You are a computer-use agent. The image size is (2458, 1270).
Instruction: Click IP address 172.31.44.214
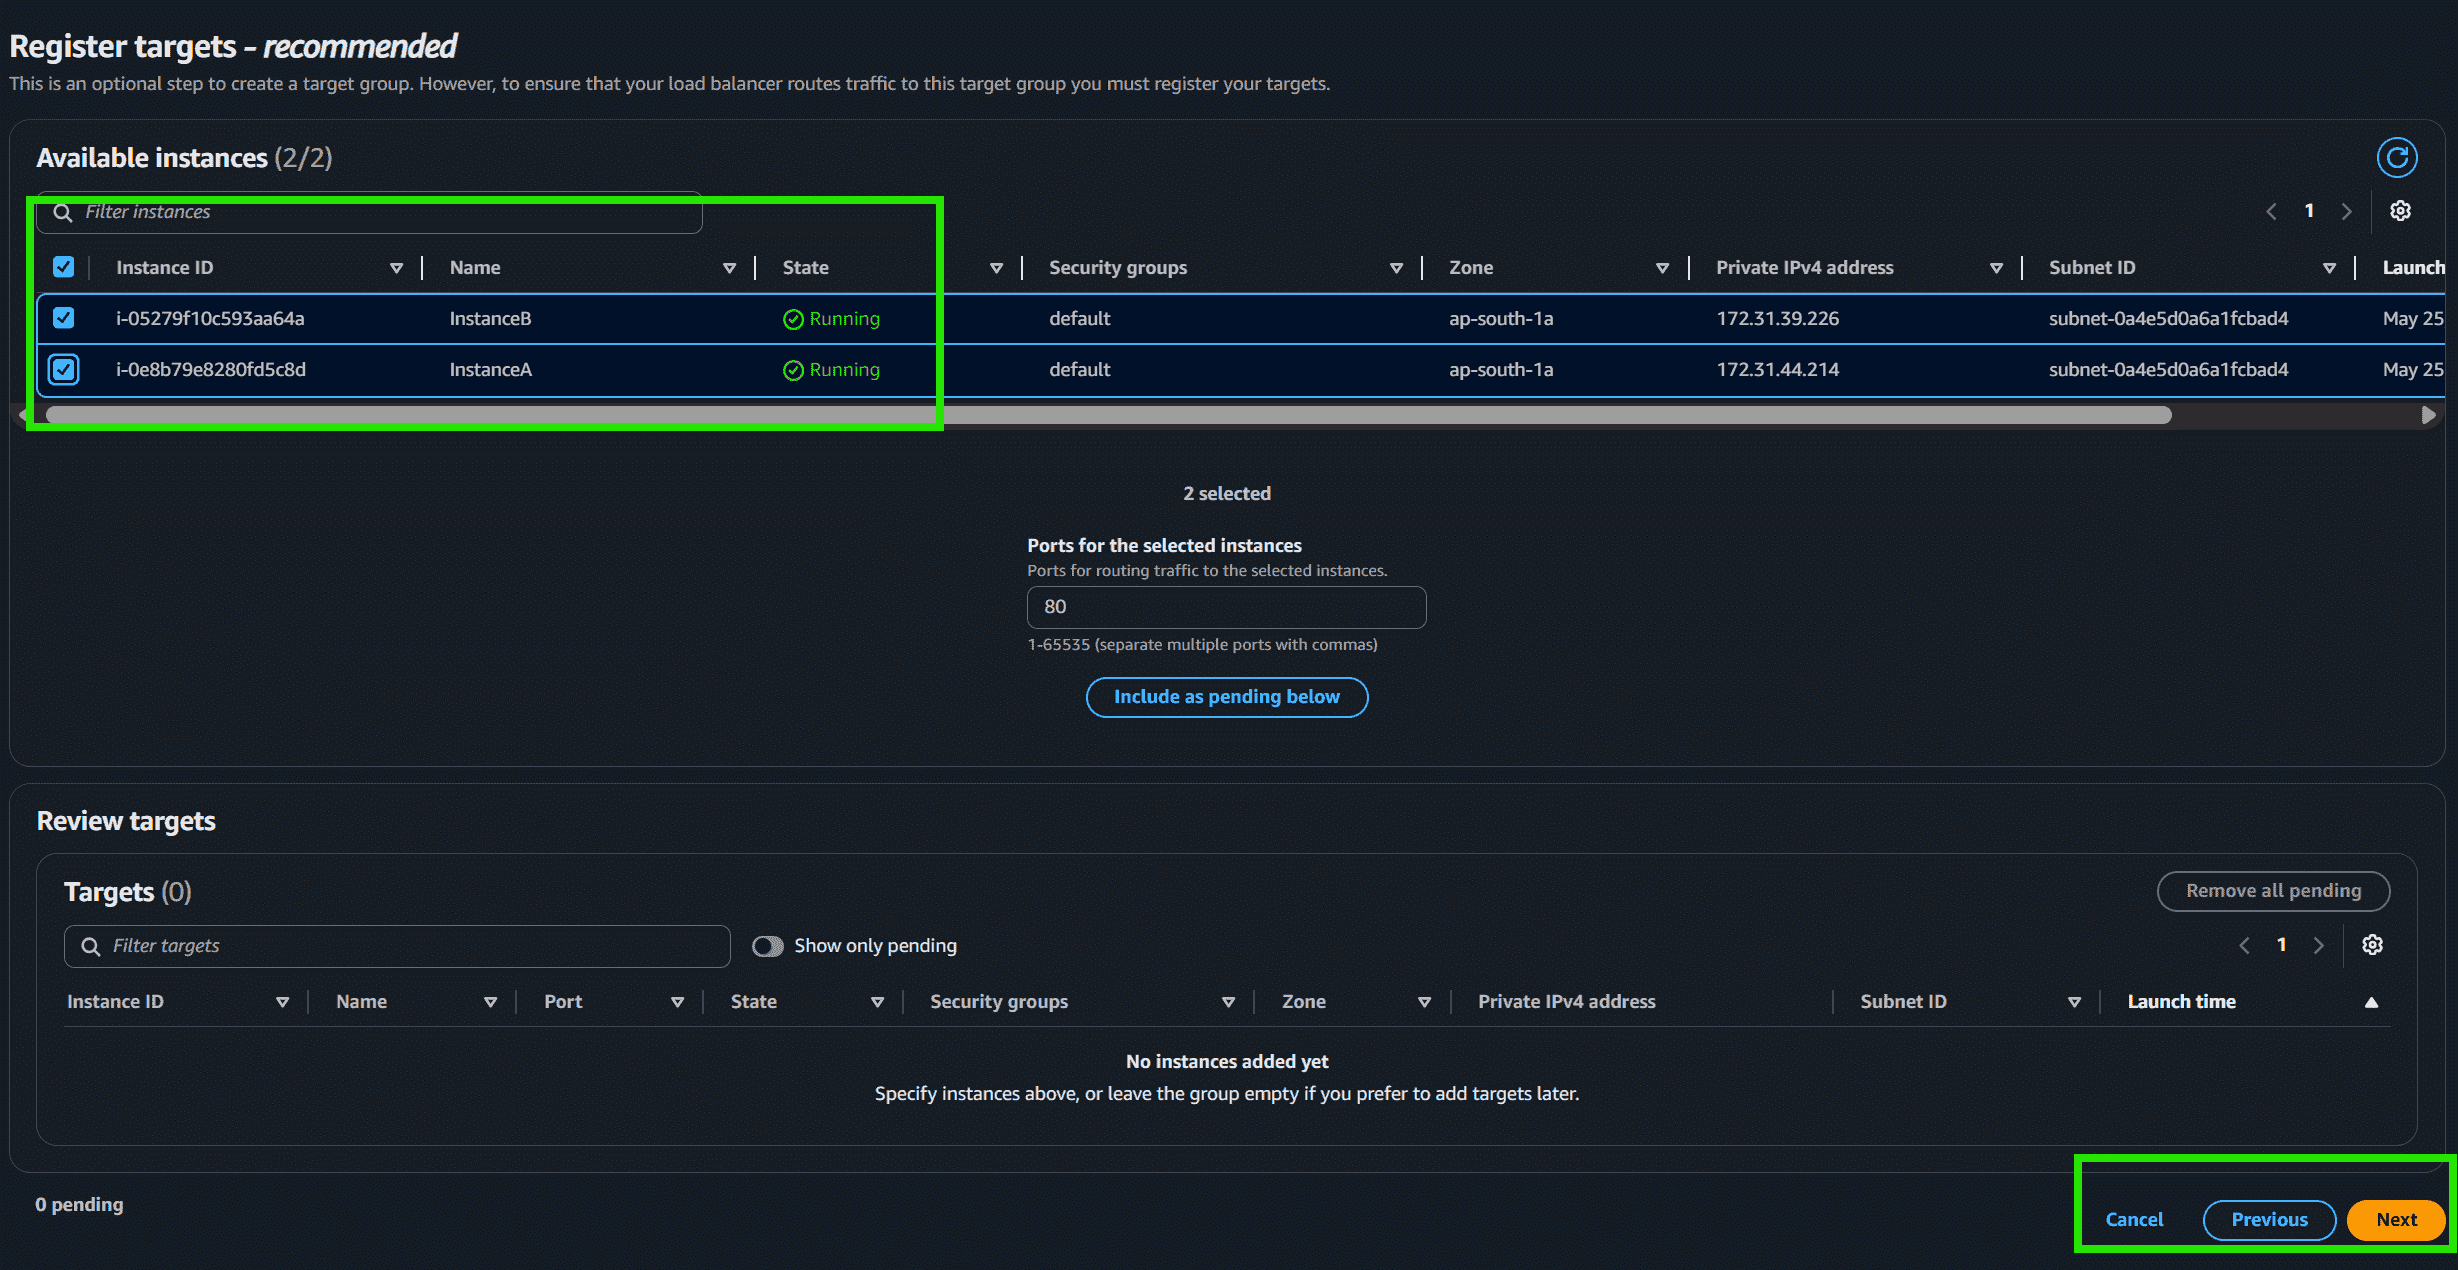pyautogui.click(x=1777, y=370)
